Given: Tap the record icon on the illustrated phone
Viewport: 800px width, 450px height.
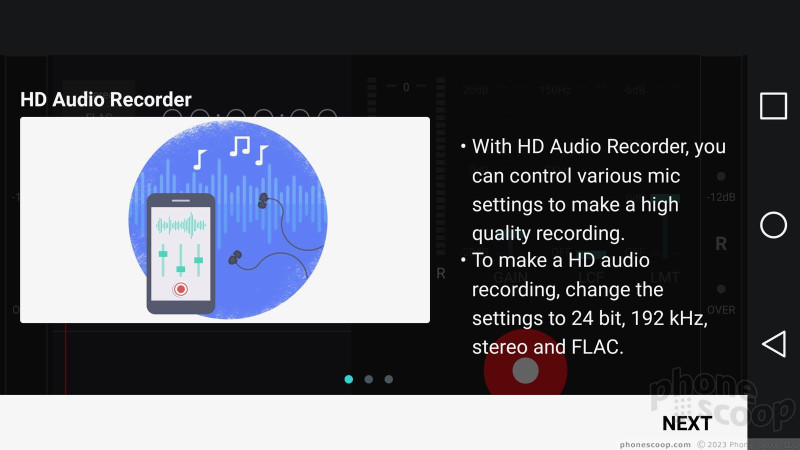Looking at the screenshot, I should [x=181, y=289].
